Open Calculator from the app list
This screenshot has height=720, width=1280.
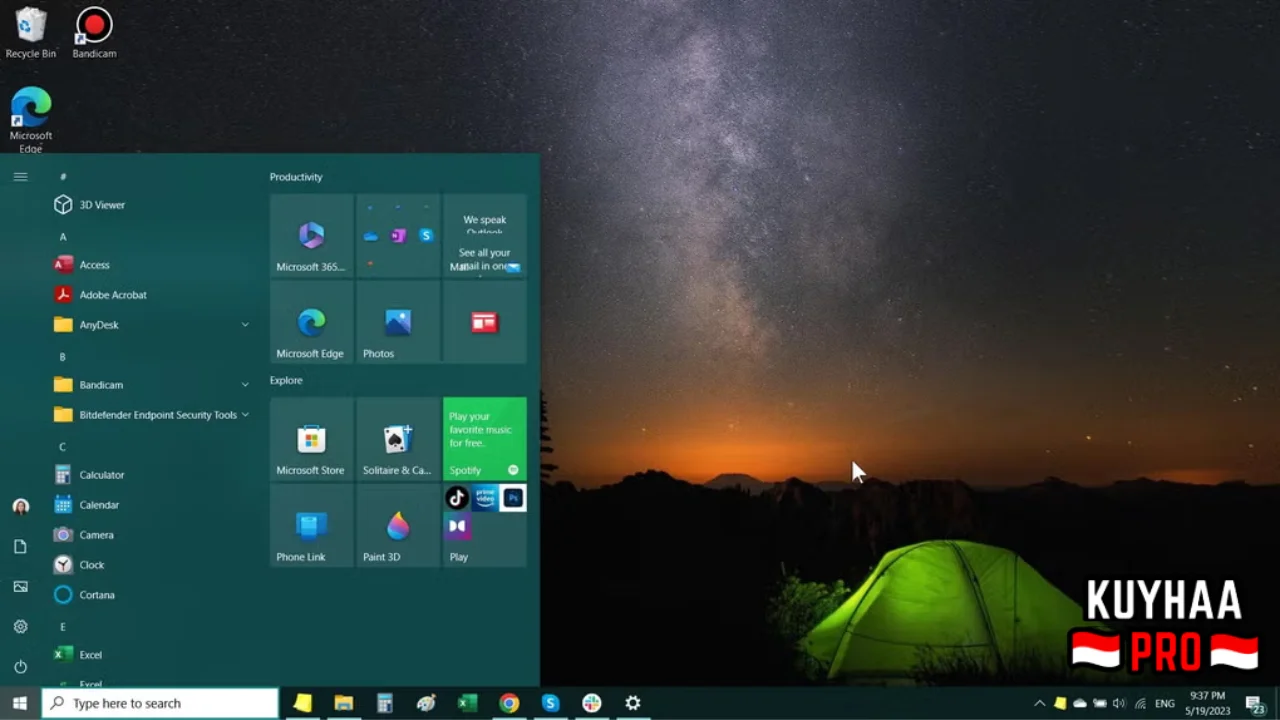click(x=150, y=475)
